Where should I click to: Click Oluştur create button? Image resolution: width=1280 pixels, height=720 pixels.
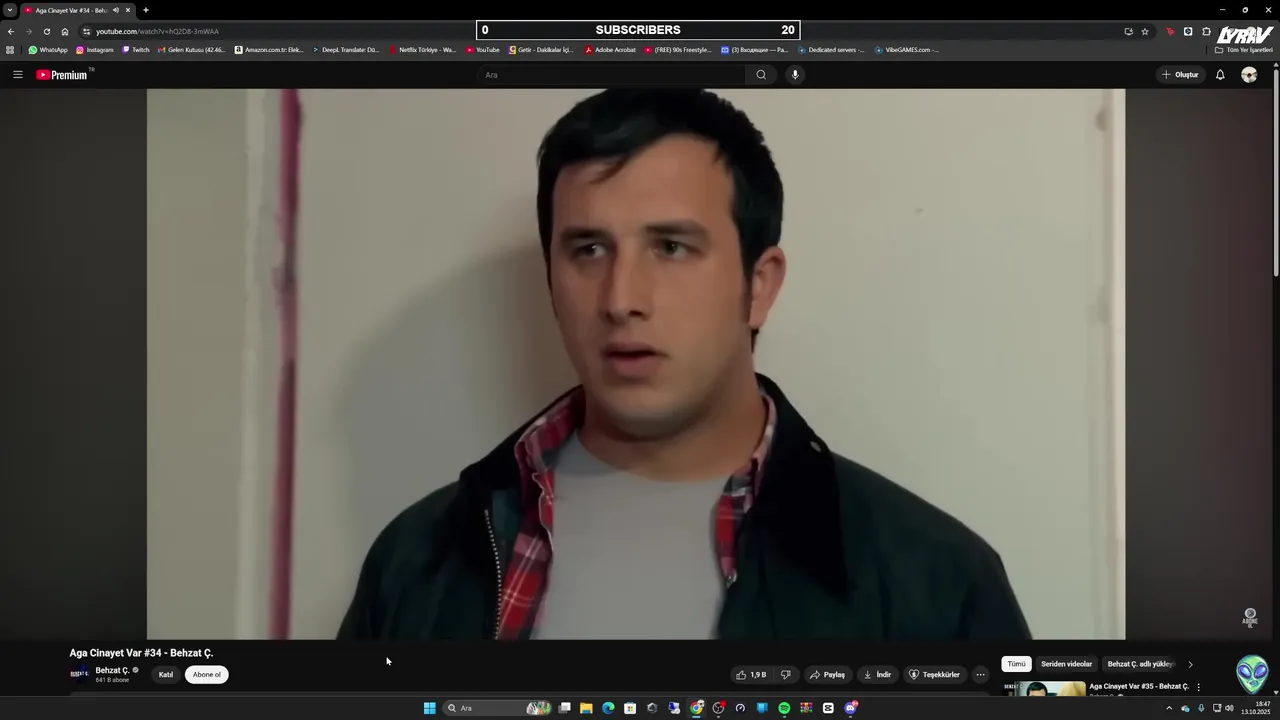1180,75
